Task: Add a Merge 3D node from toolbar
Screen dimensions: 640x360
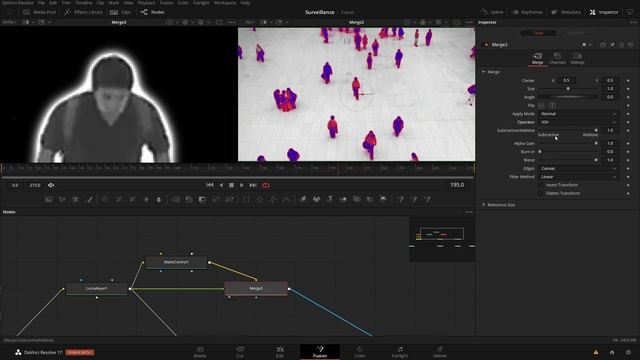Action: coord(343,199)
